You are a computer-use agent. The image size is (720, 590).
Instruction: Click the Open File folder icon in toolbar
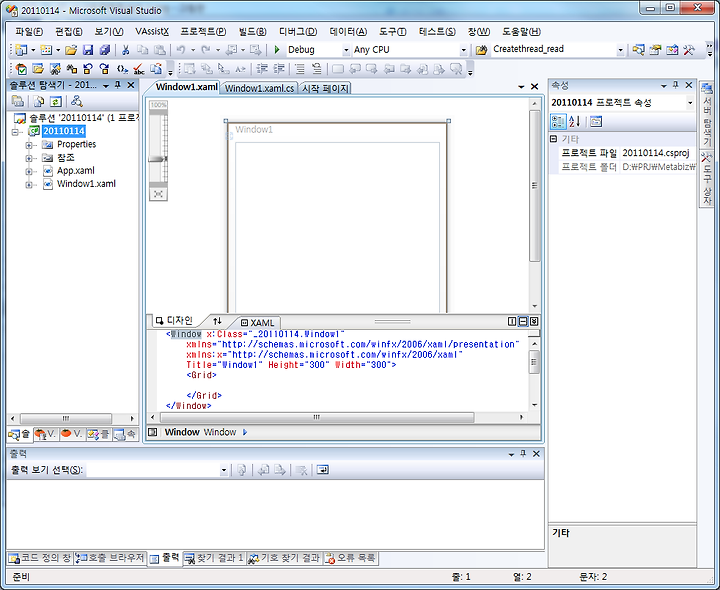tap(71, 50)
